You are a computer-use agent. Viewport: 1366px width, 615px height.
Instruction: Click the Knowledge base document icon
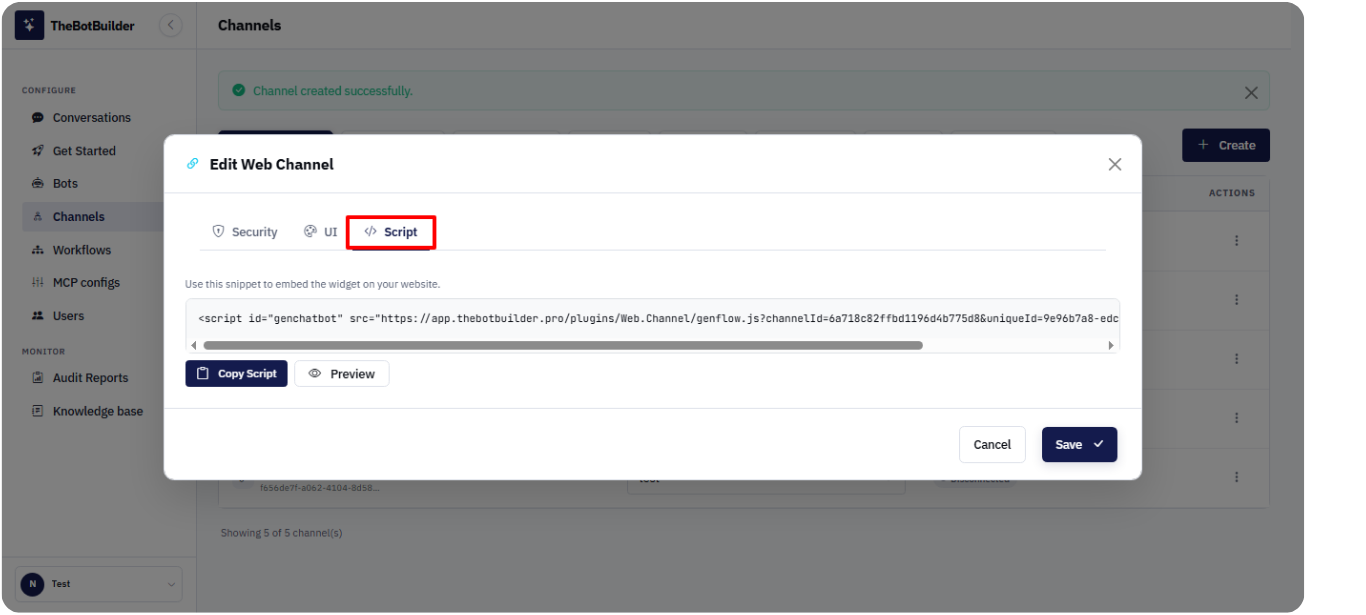38,411
